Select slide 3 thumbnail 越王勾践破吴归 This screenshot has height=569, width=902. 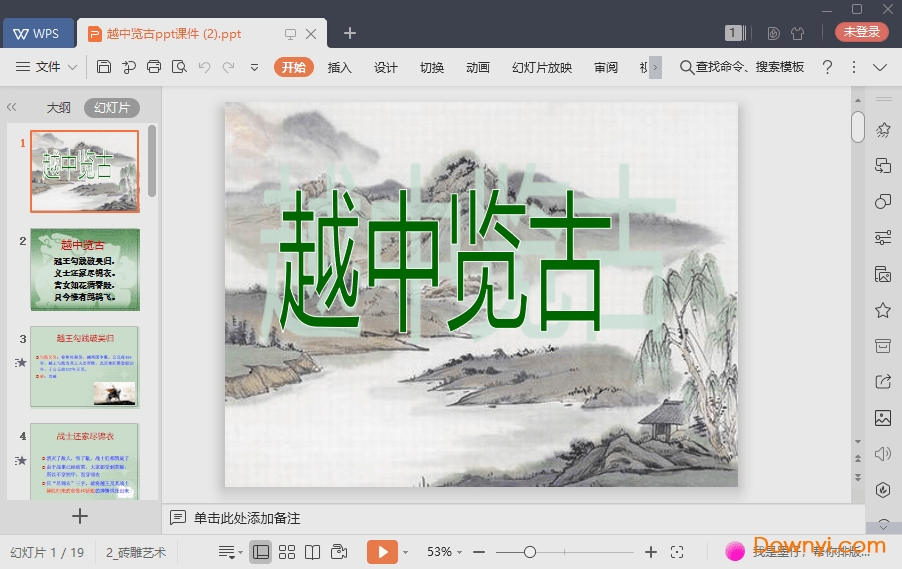[85, 367]
